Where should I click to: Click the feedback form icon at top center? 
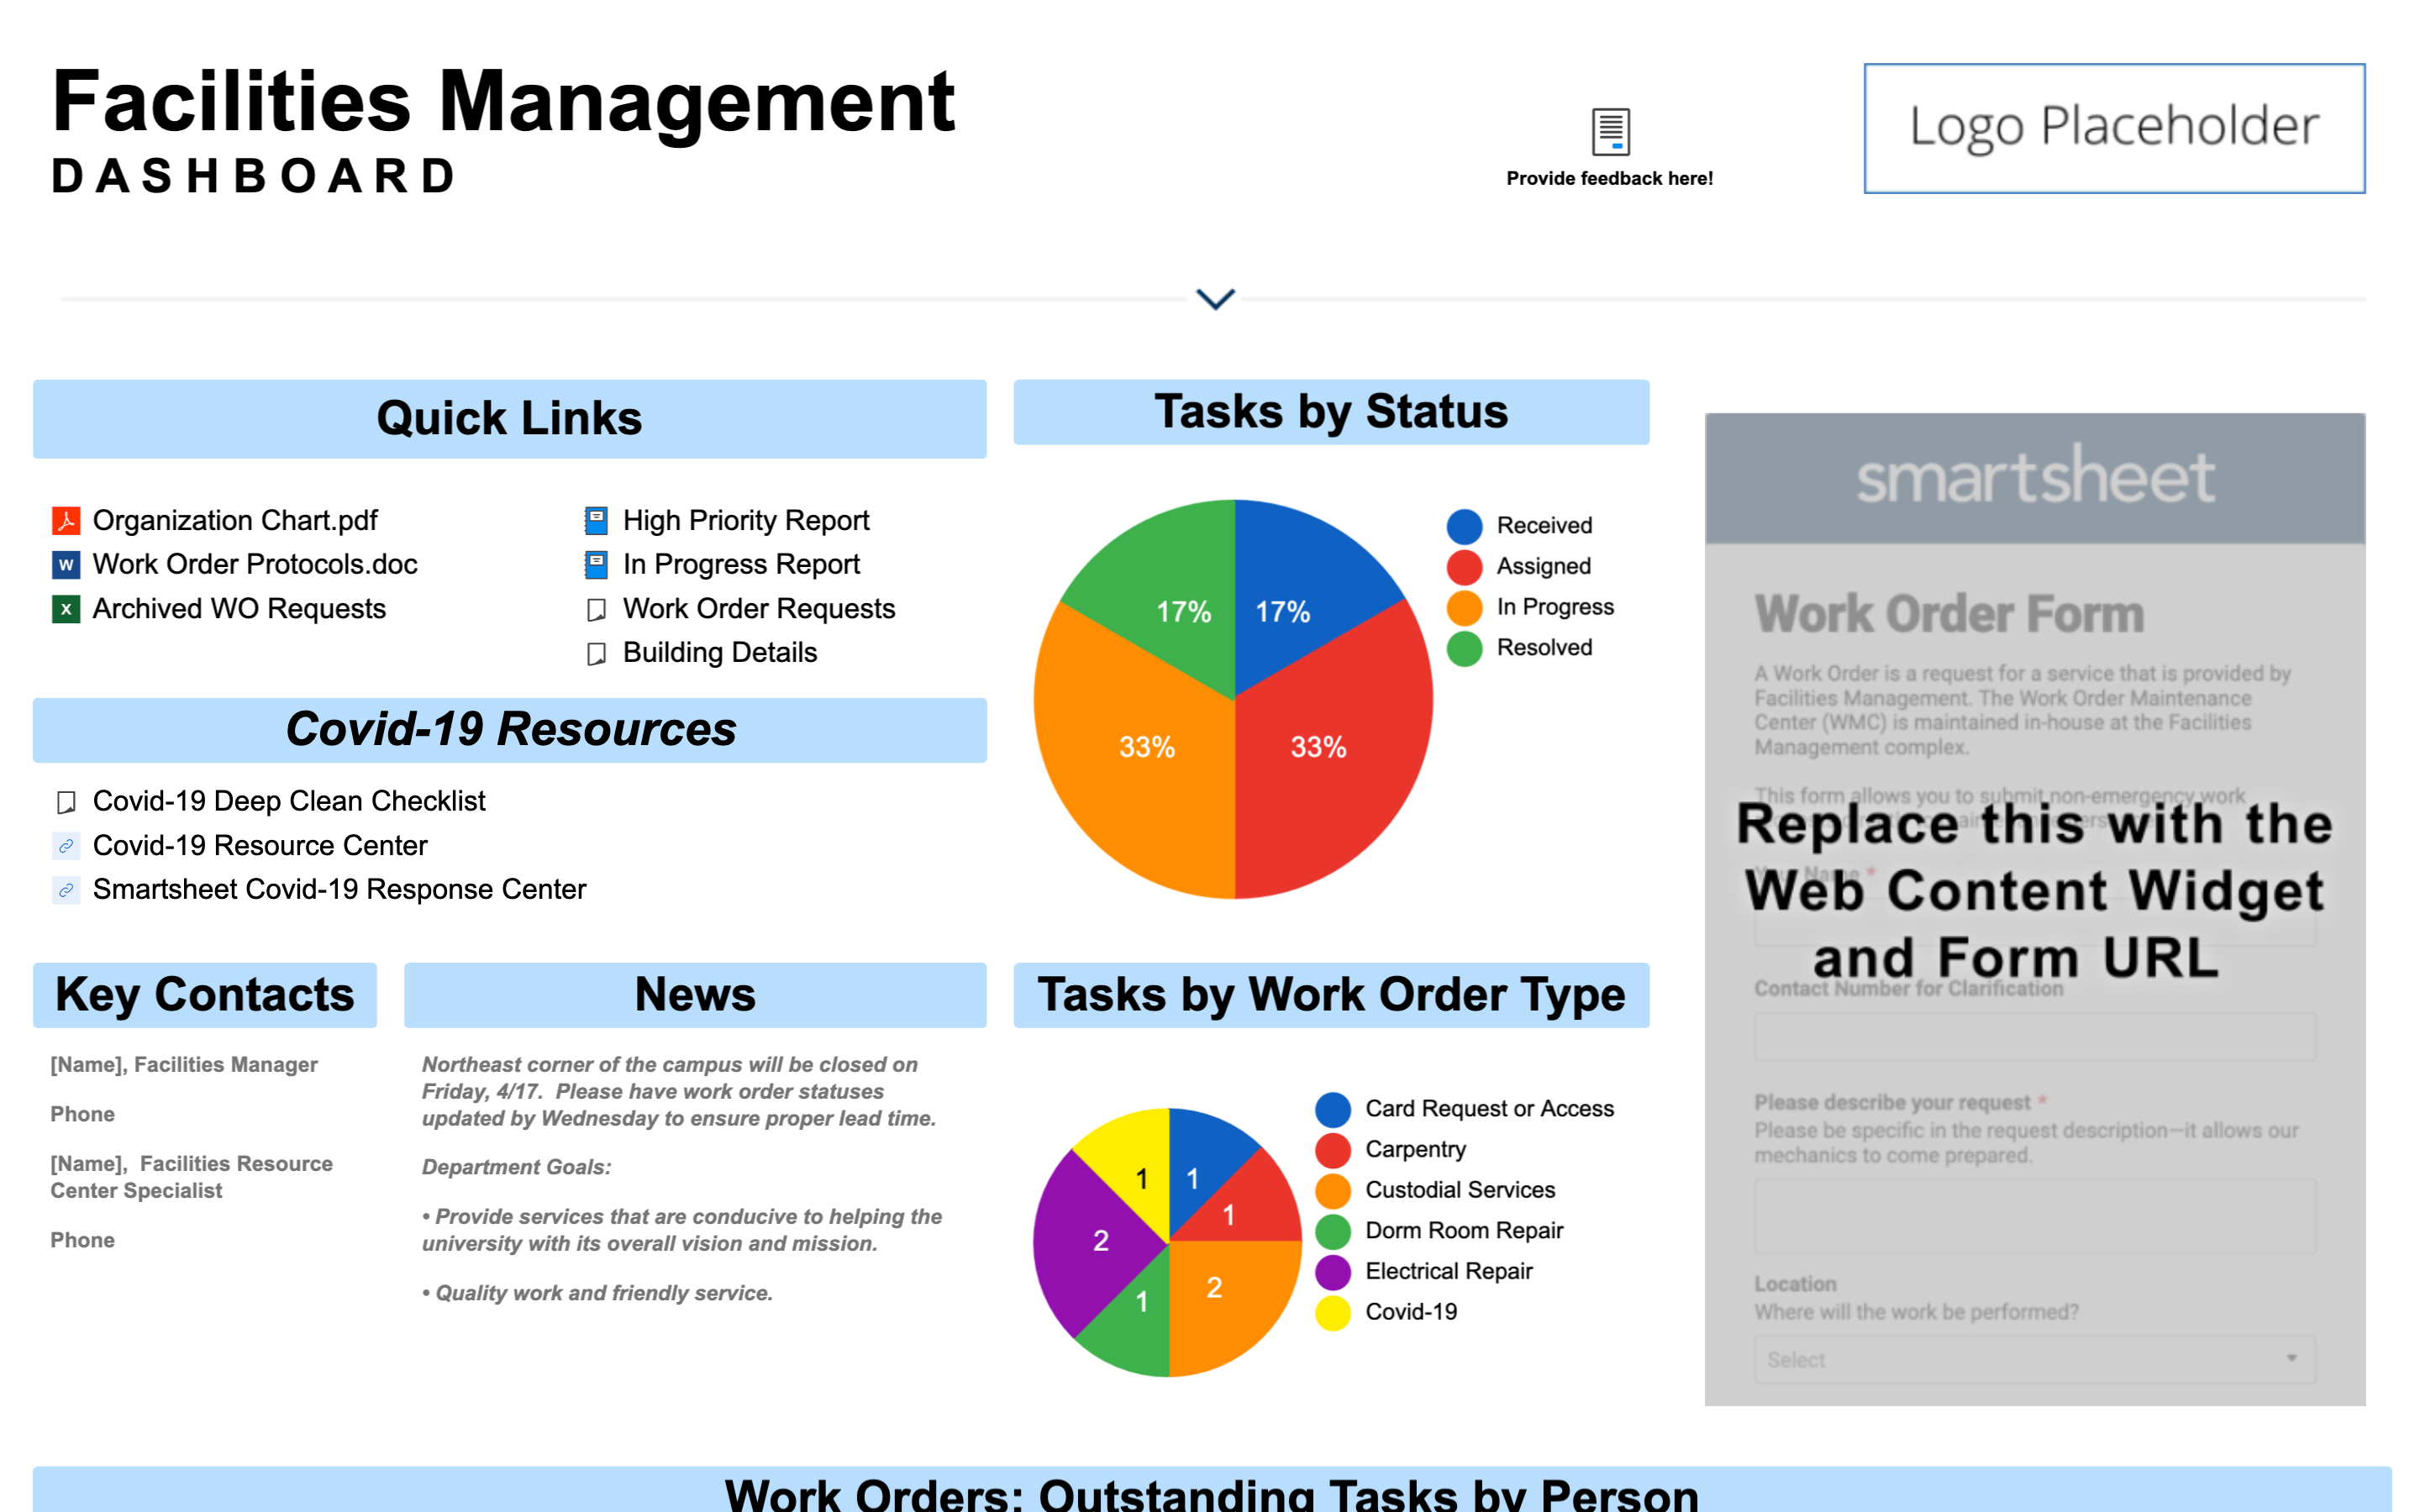pyautogui.click(x=1610, y=123)
